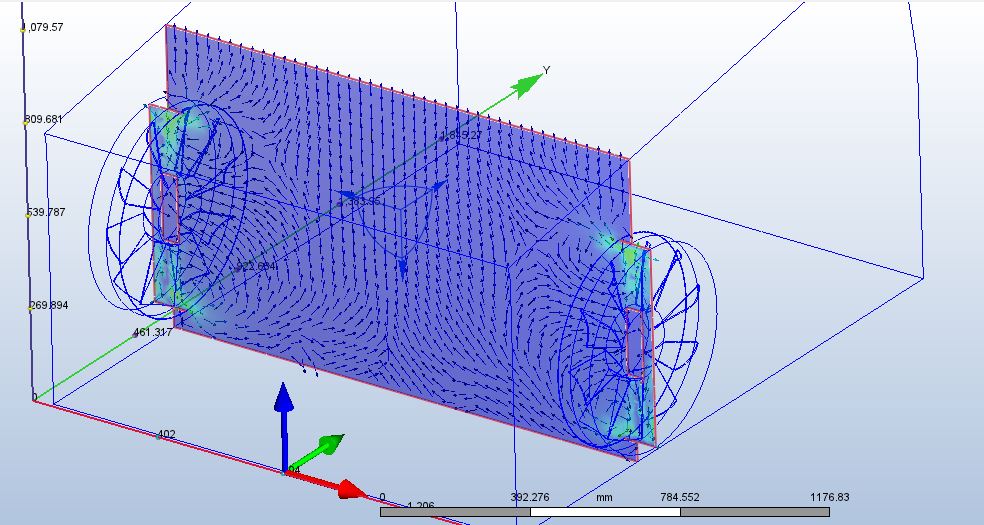Viewport: 984px width, 525px height.
Task: Click the 1,835.27 label on the Y axis
Action: coord(460,136)
